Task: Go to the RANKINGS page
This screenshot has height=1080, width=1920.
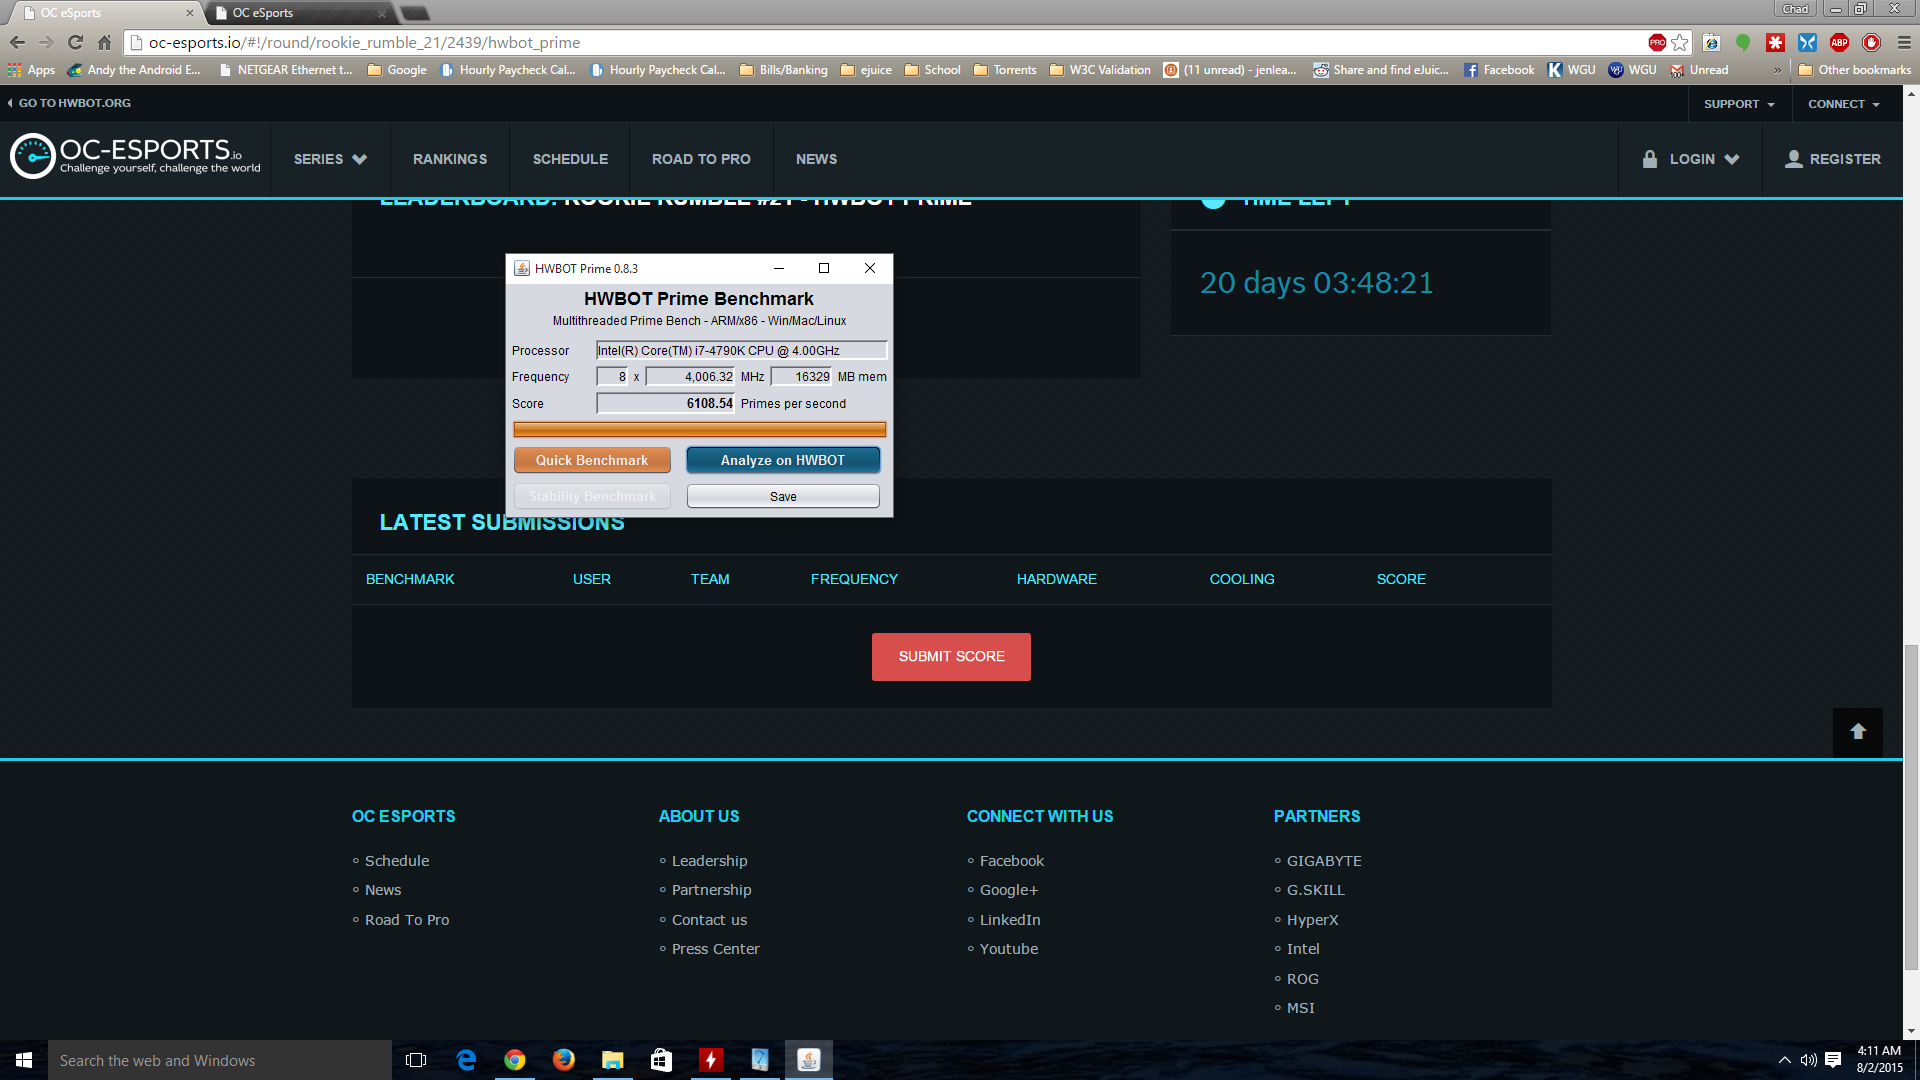Action: [450, 159]
